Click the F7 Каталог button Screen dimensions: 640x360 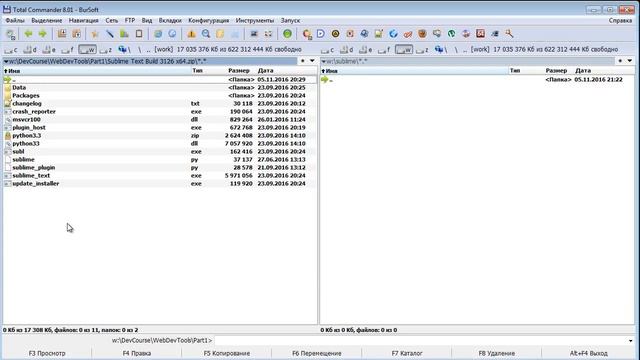[x=407, y=353]
